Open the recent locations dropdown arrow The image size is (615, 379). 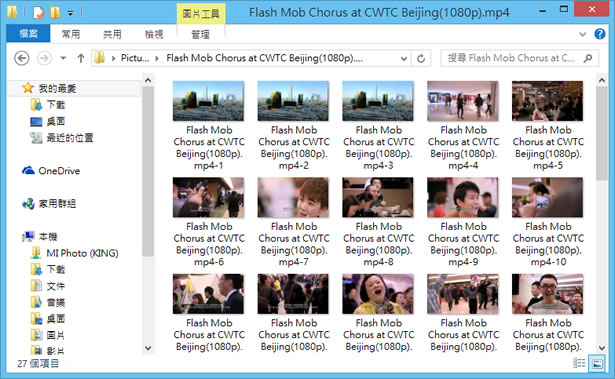pyautogui.click(x=63, y=58)
